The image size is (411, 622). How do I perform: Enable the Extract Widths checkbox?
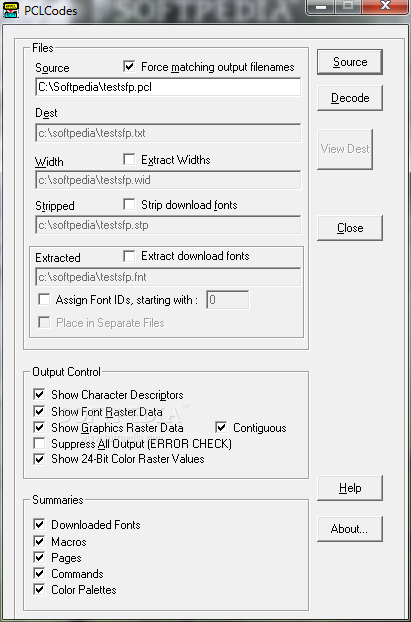pyautogui.click(x=129, y=160)
